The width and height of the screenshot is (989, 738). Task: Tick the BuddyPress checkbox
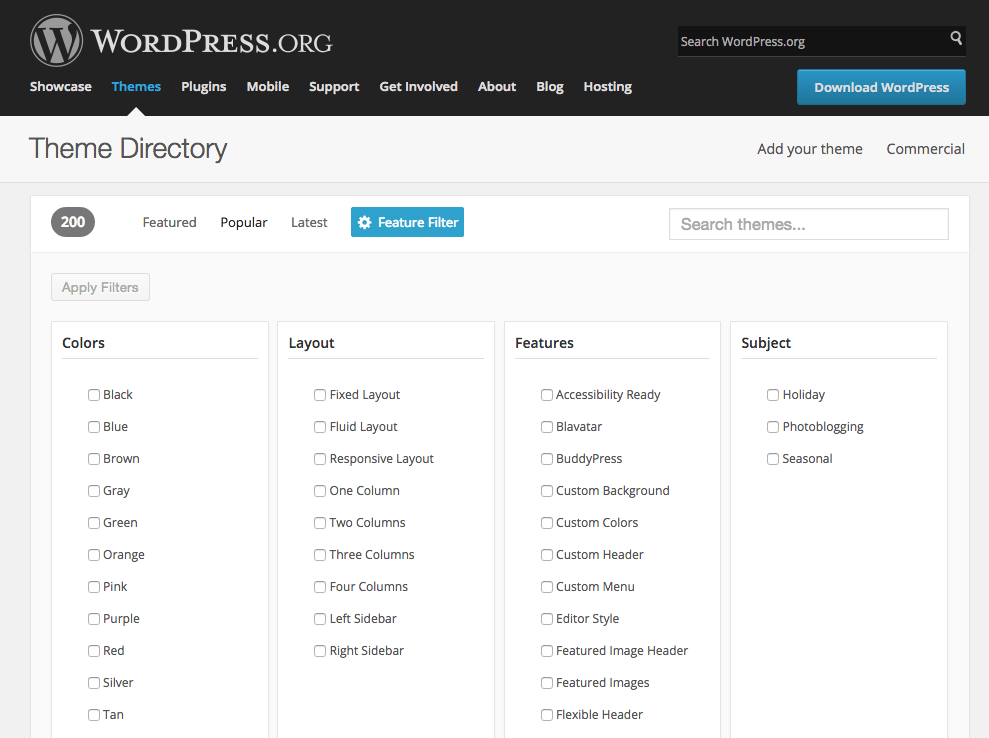point(547,459)
